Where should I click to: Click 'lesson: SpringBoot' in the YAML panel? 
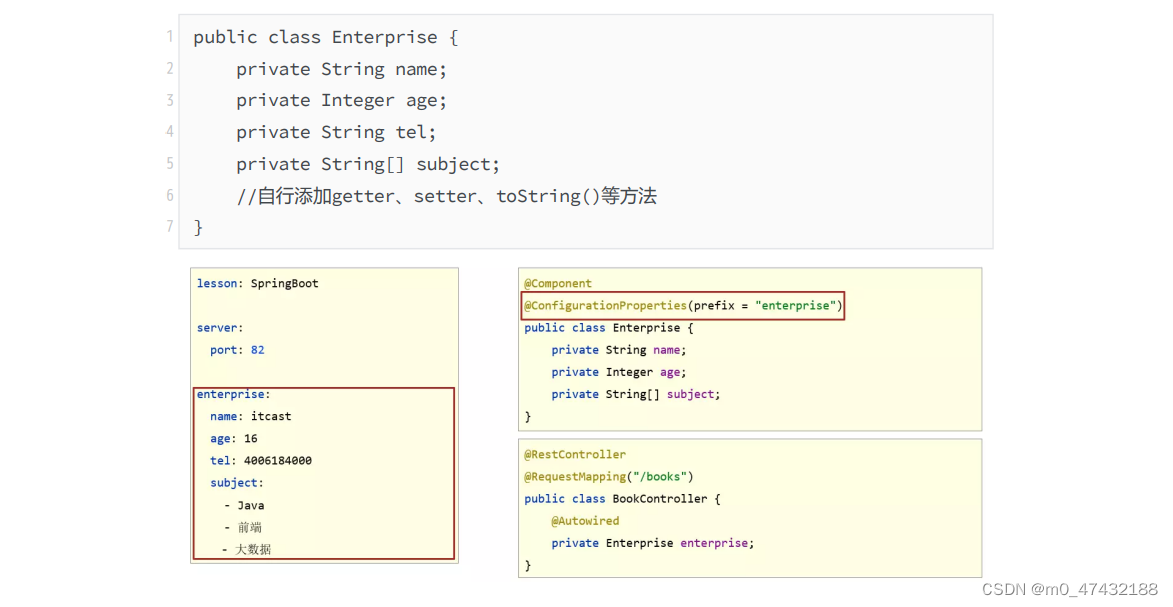pos(257,284)
